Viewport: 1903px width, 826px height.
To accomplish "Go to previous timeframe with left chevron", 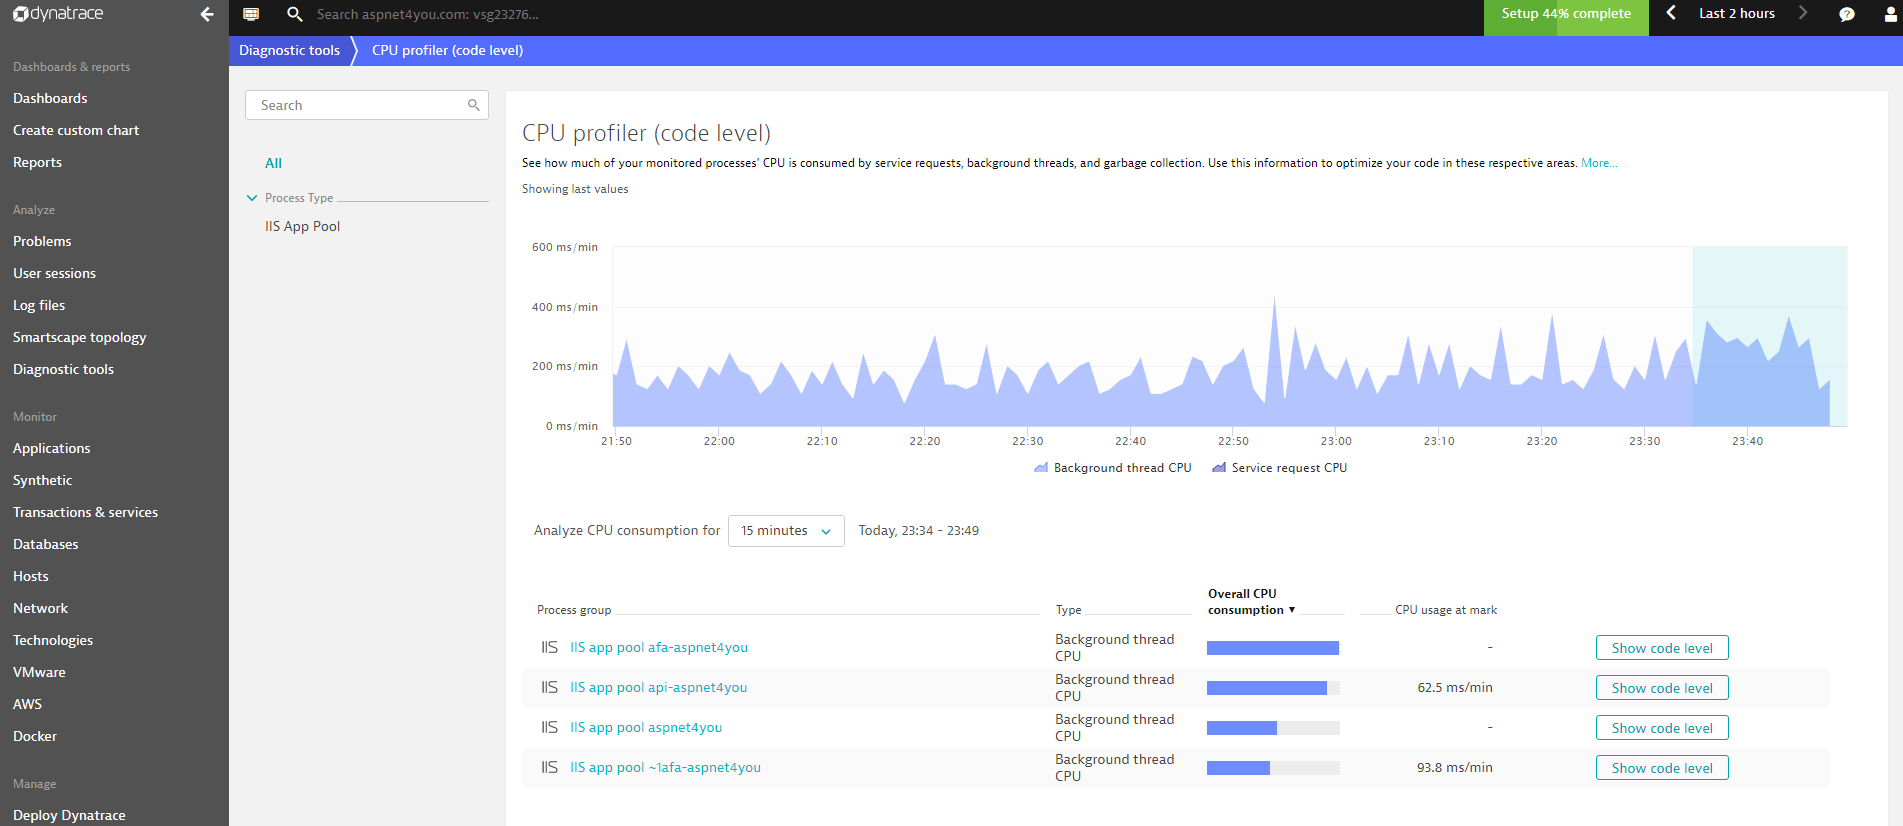I will [x=1671, y=13].
